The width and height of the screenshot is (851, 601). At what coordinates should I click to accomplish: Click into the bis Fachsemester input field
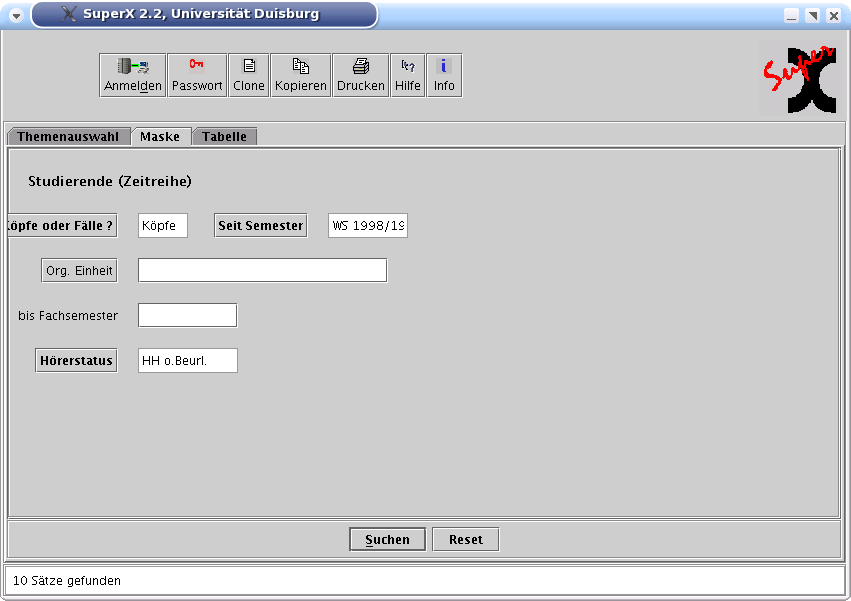point(187,316)
